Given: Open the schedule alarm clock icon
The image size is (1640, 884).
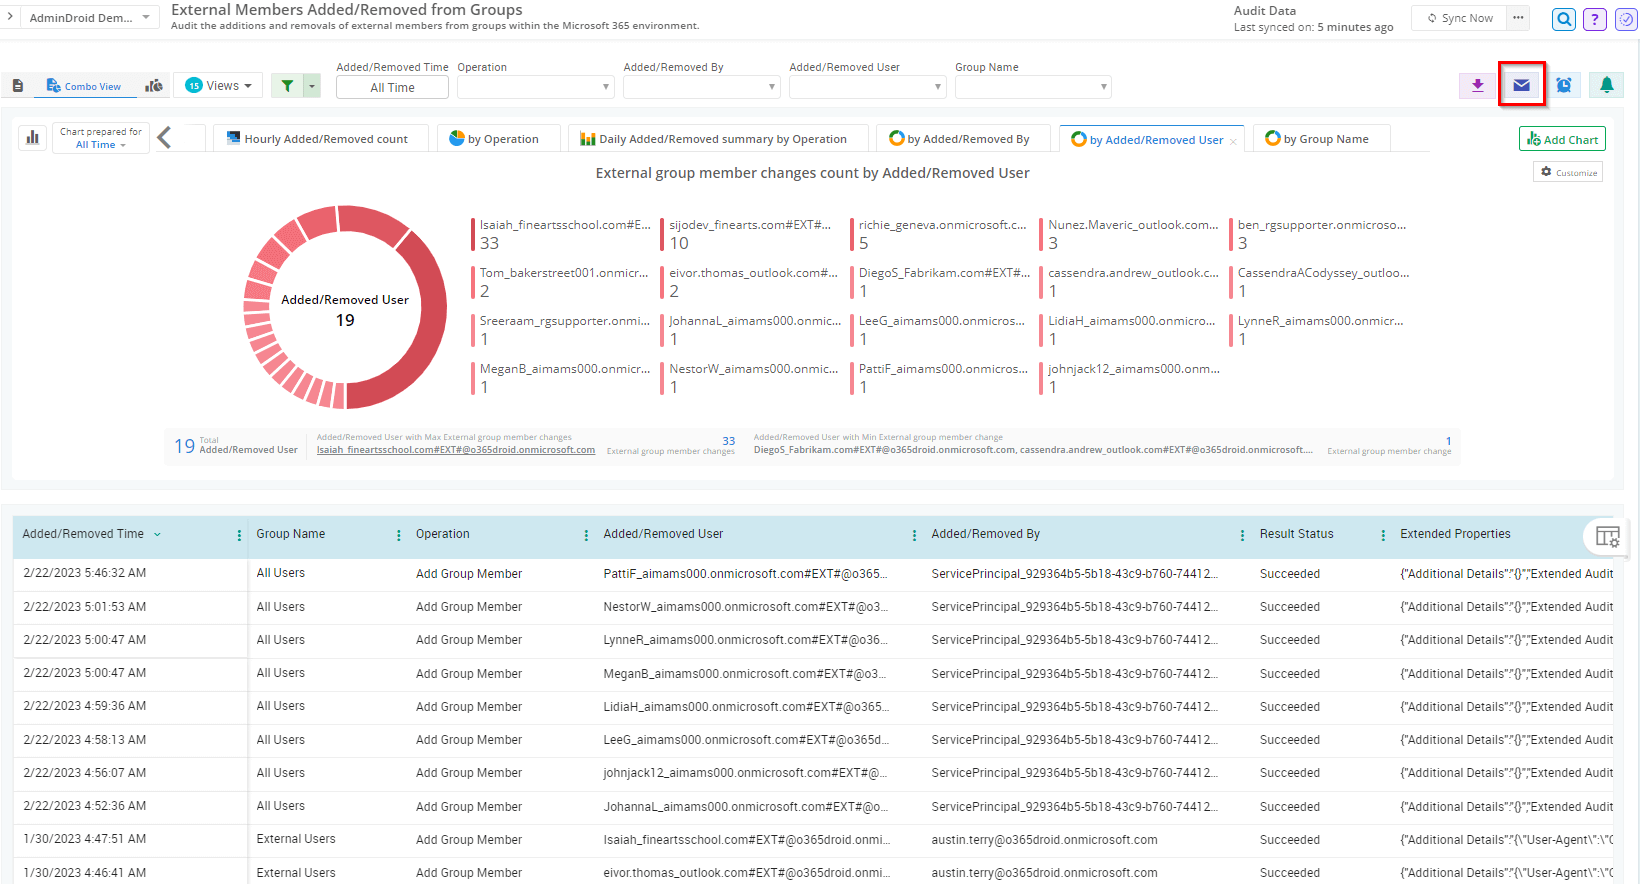Looking at the screenshot, I should [1564, 85].
